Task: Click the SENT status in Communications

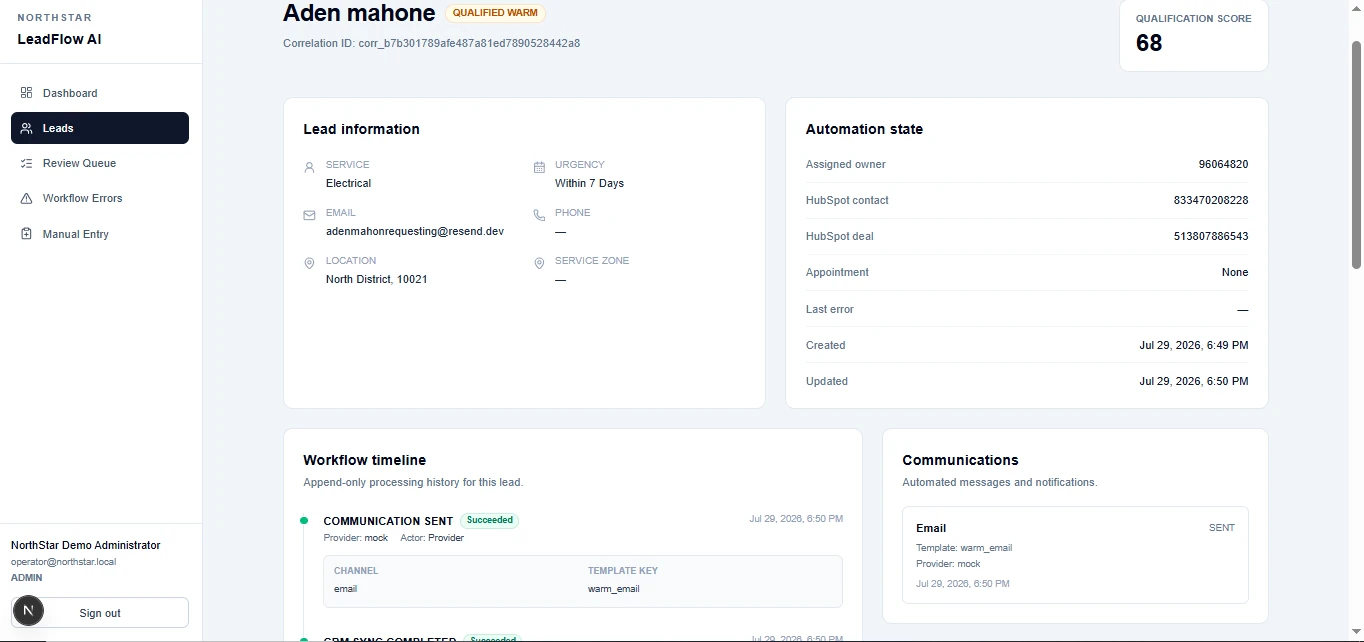Action: click(x=1222, y=527)
